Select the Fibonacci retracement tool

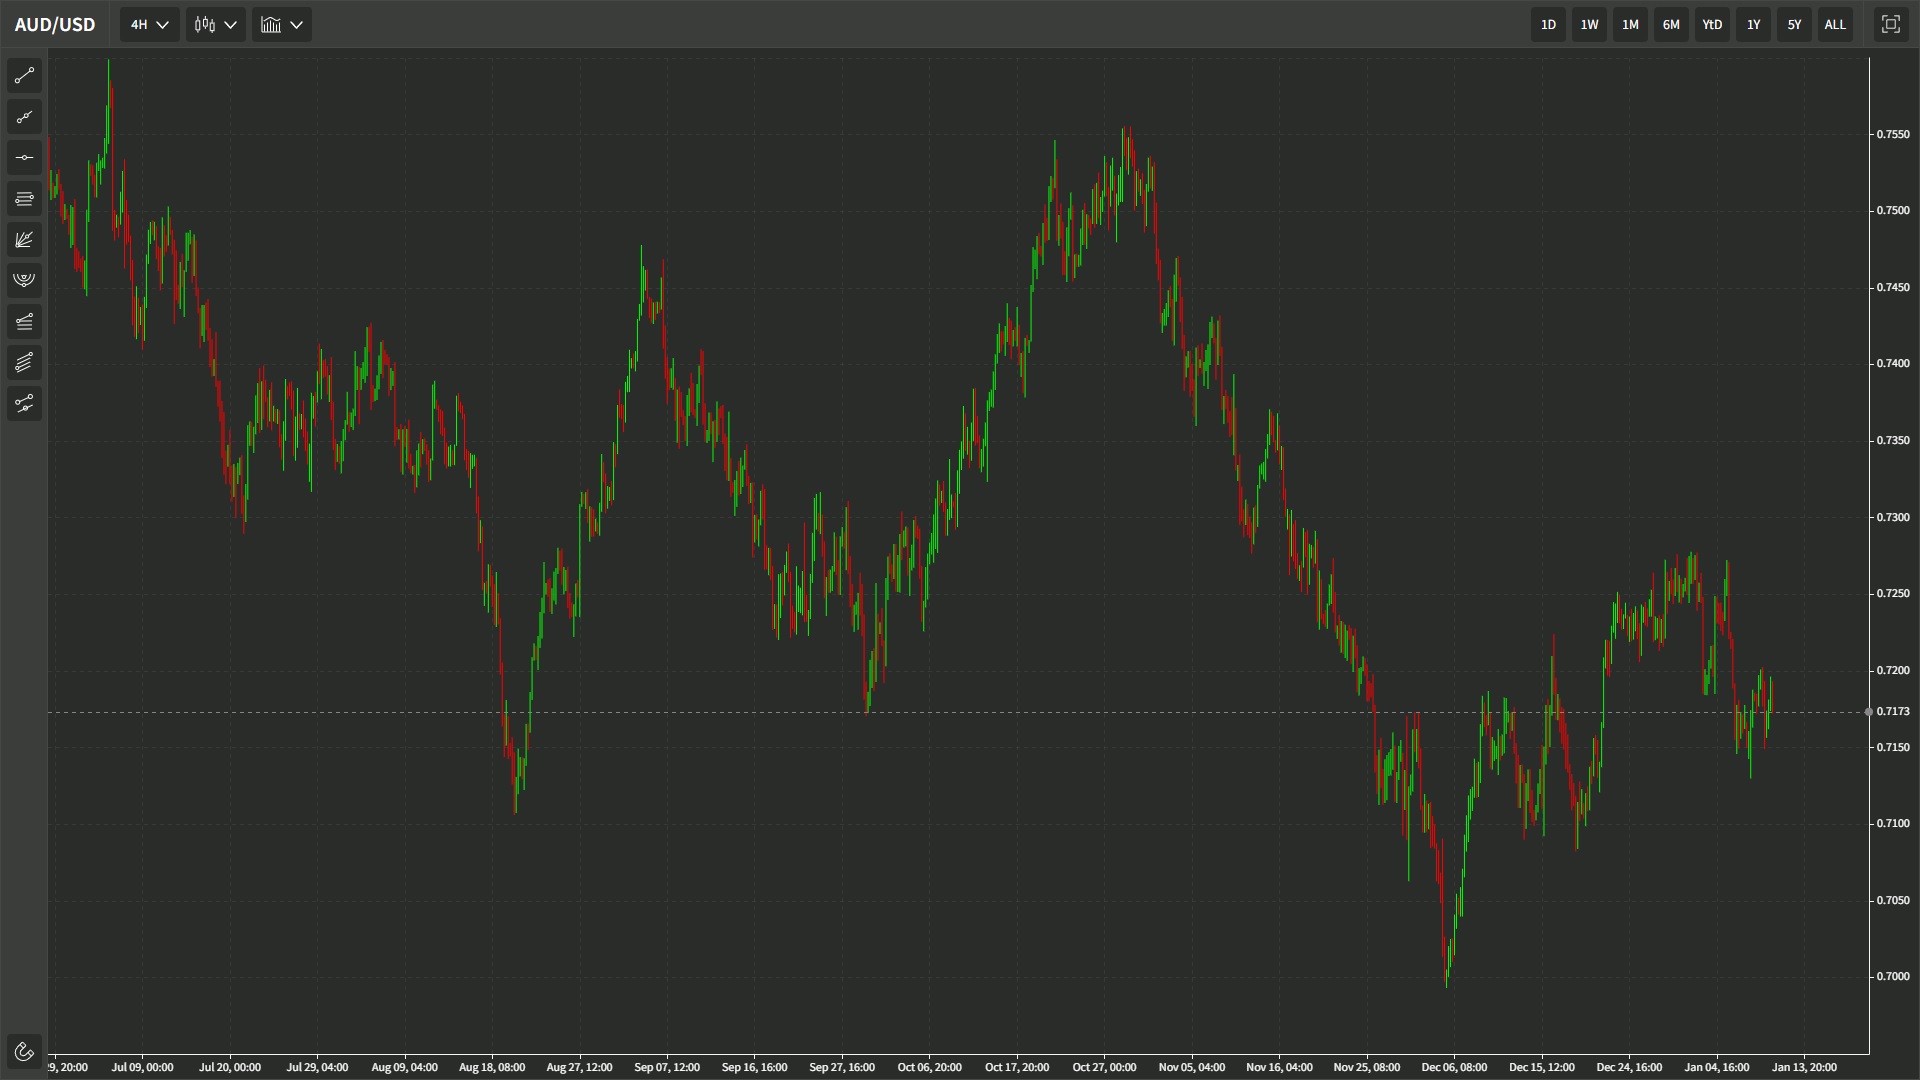pyautogui.click(x=24, y=199)
